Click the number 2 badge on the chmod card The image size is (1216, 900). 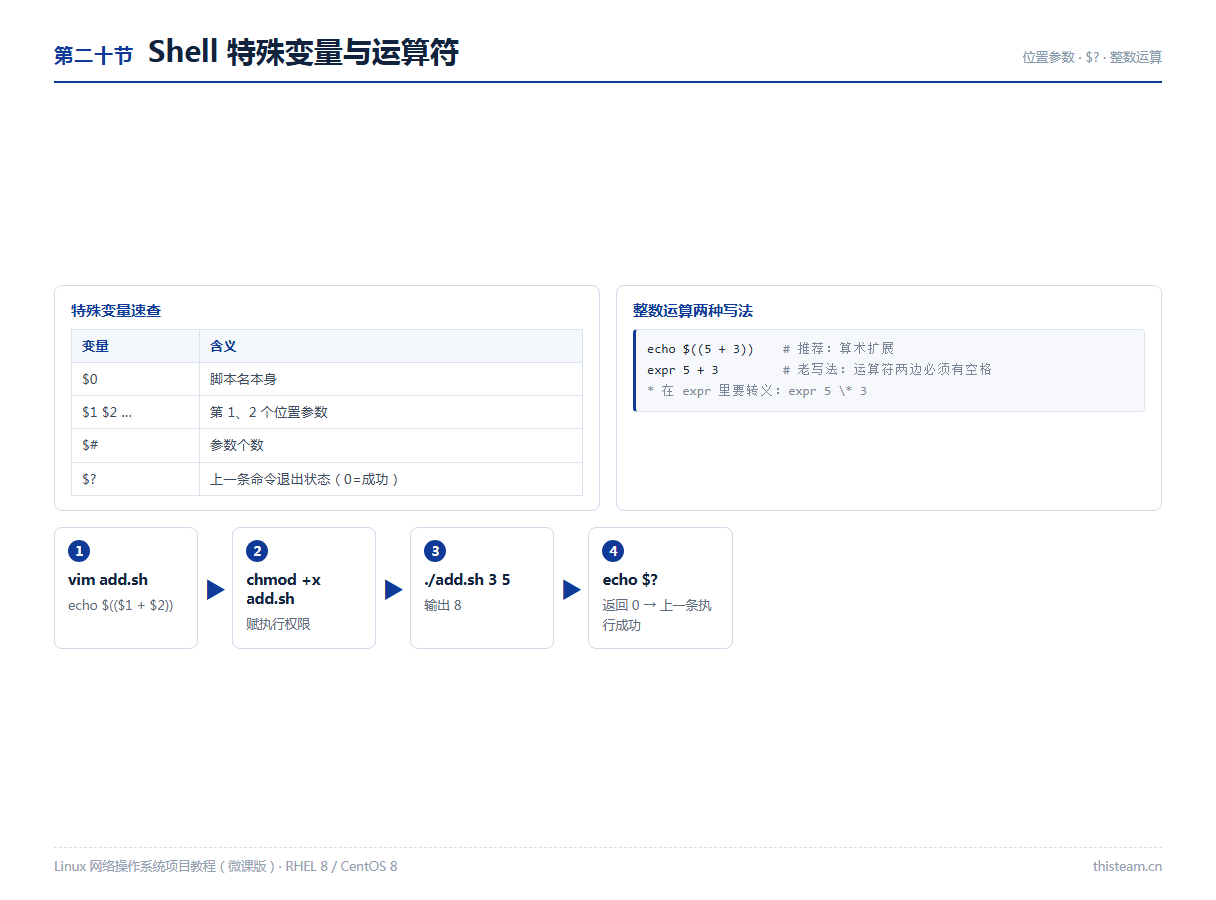[257, 551]
